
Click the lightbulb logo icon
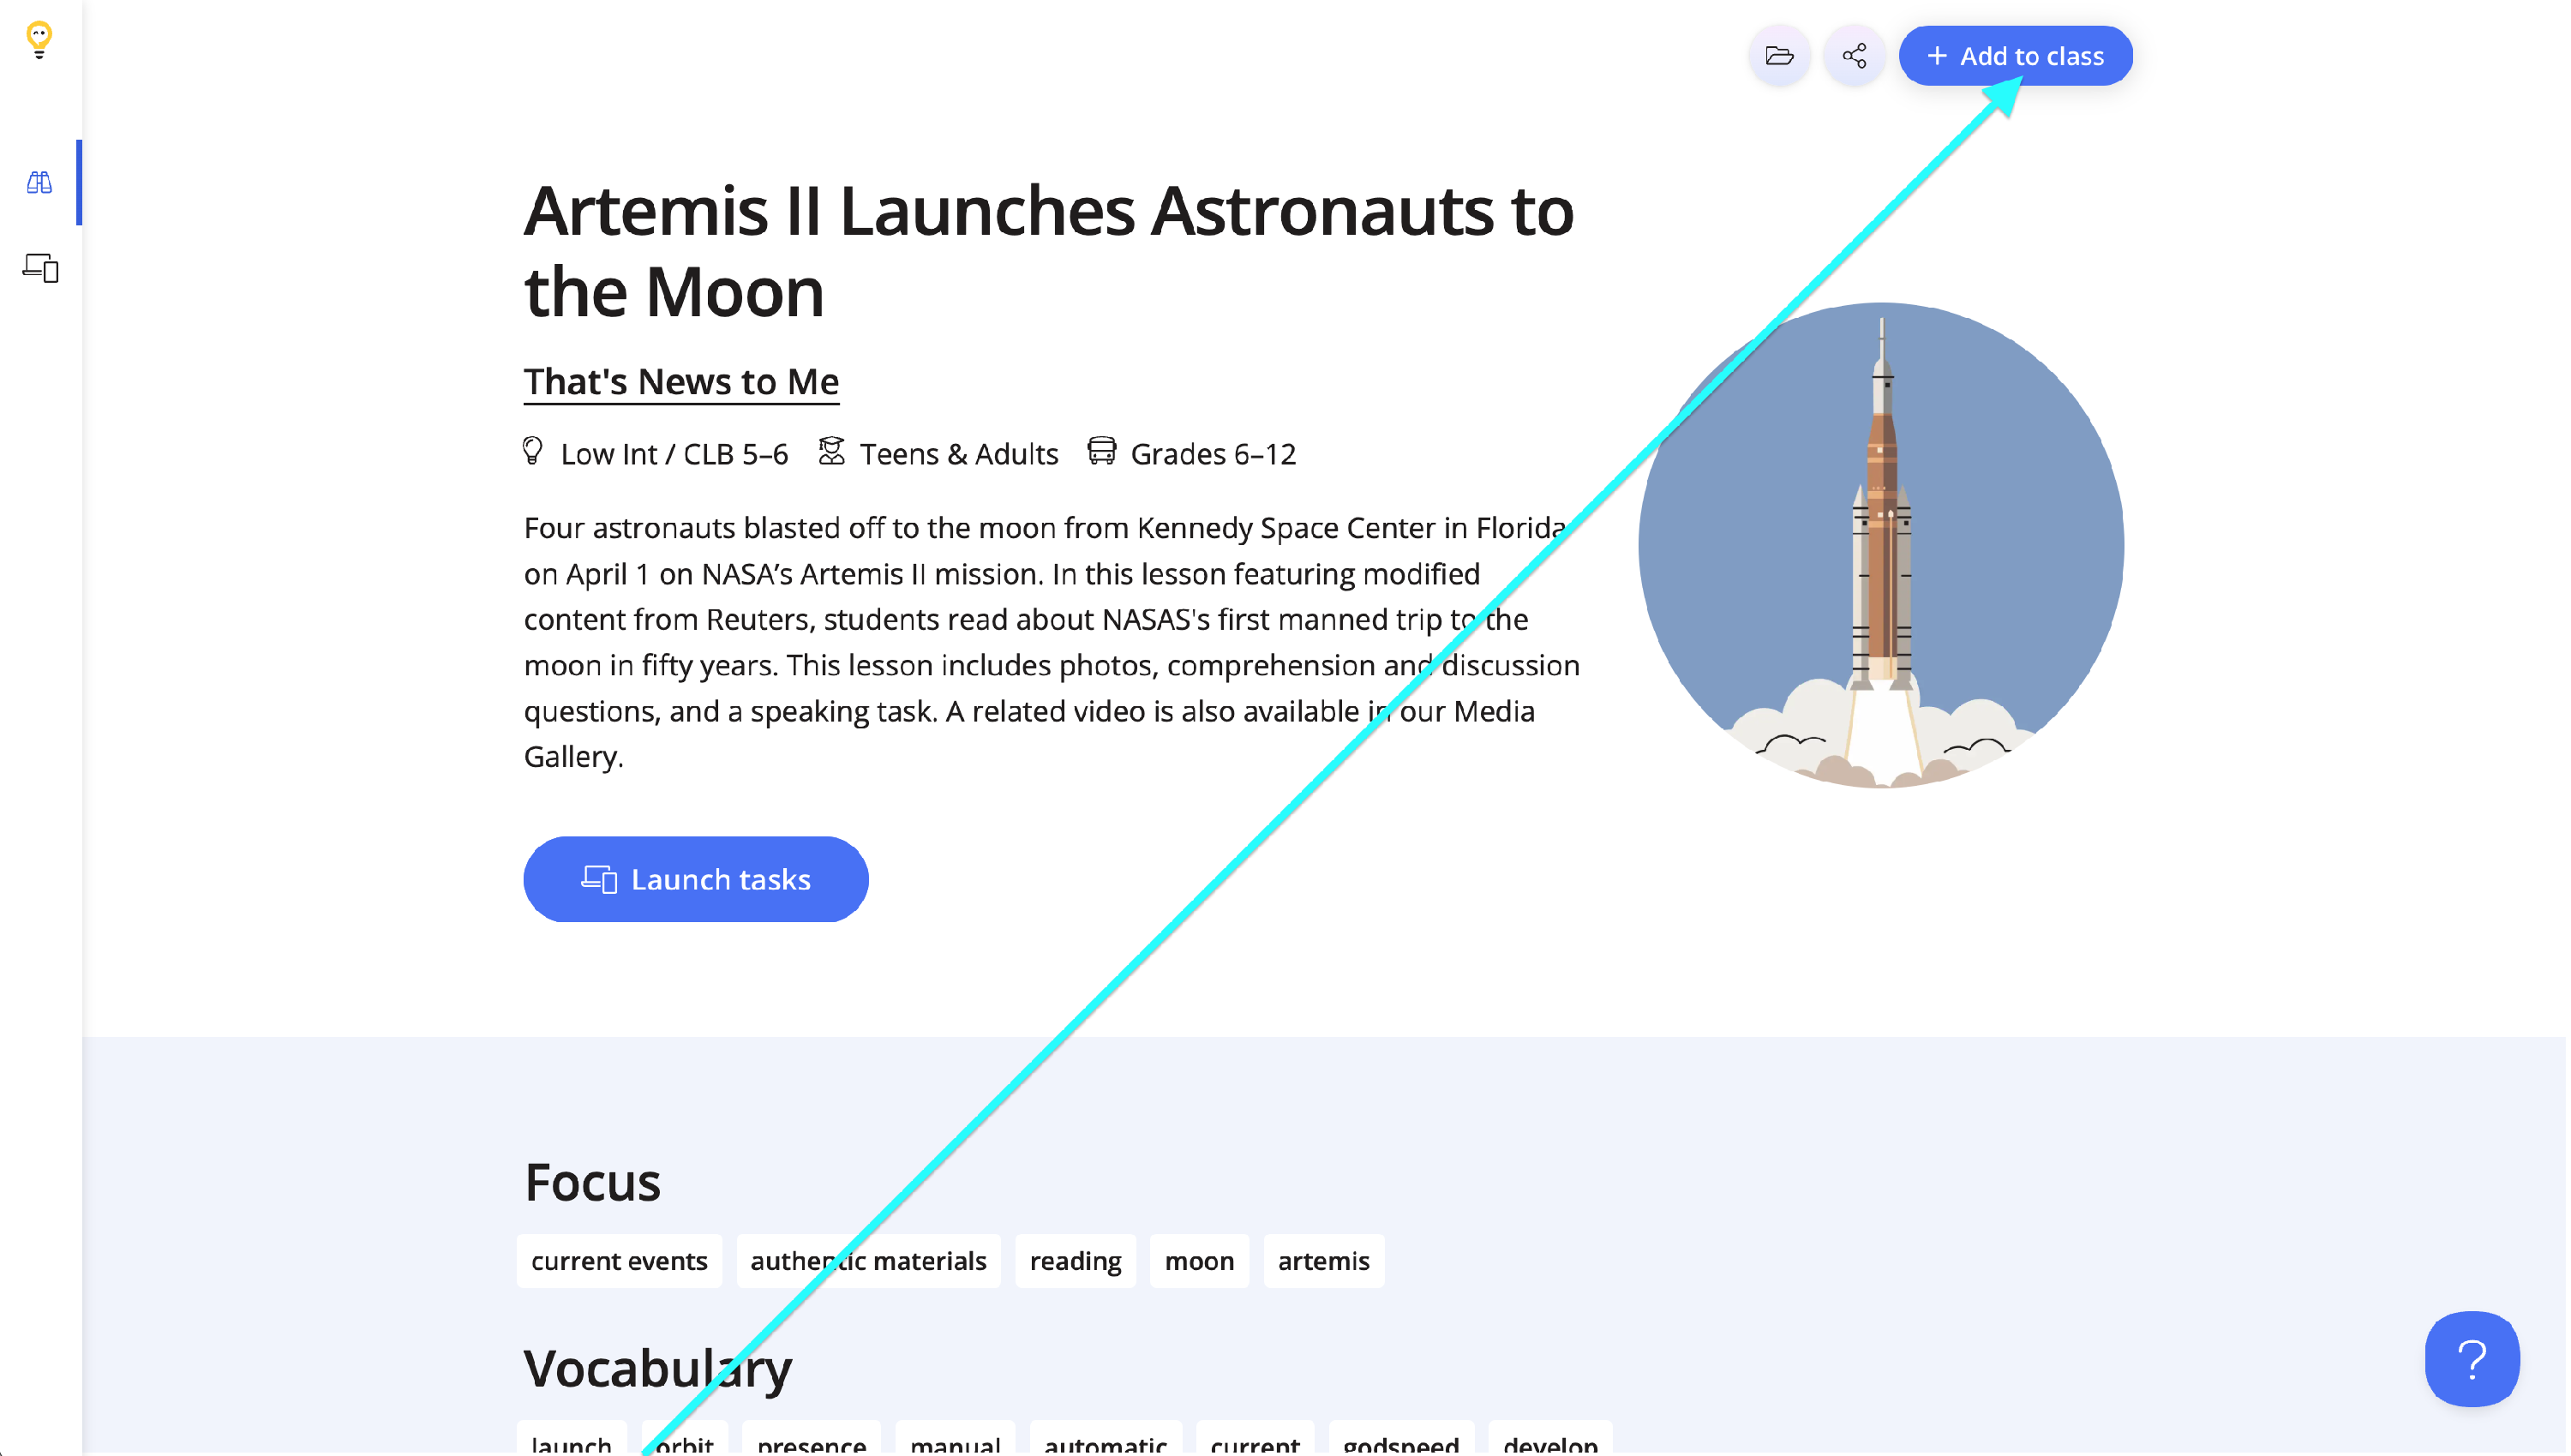(x=39, y=40)
